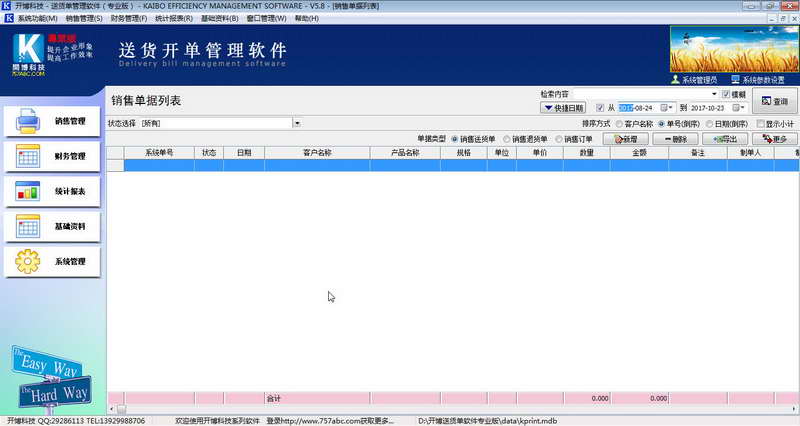Click the 状态 column header
The image size is (800, 426).
point(209,153)
